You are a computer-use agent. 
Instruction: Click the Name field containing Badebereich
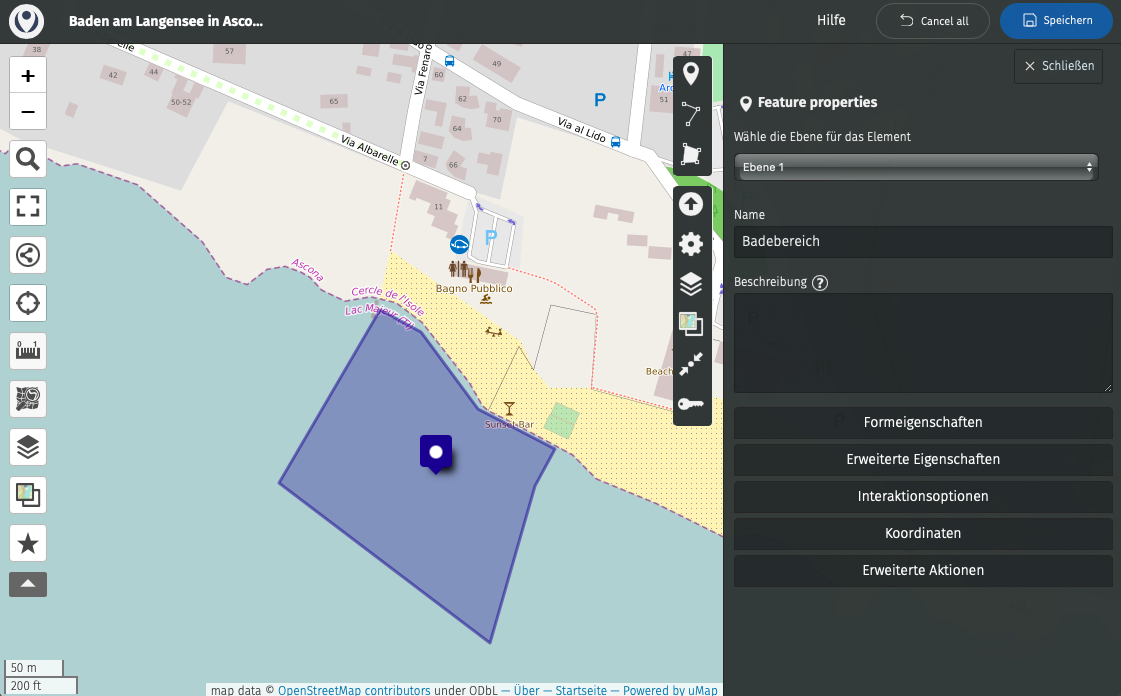coord(922,242)
